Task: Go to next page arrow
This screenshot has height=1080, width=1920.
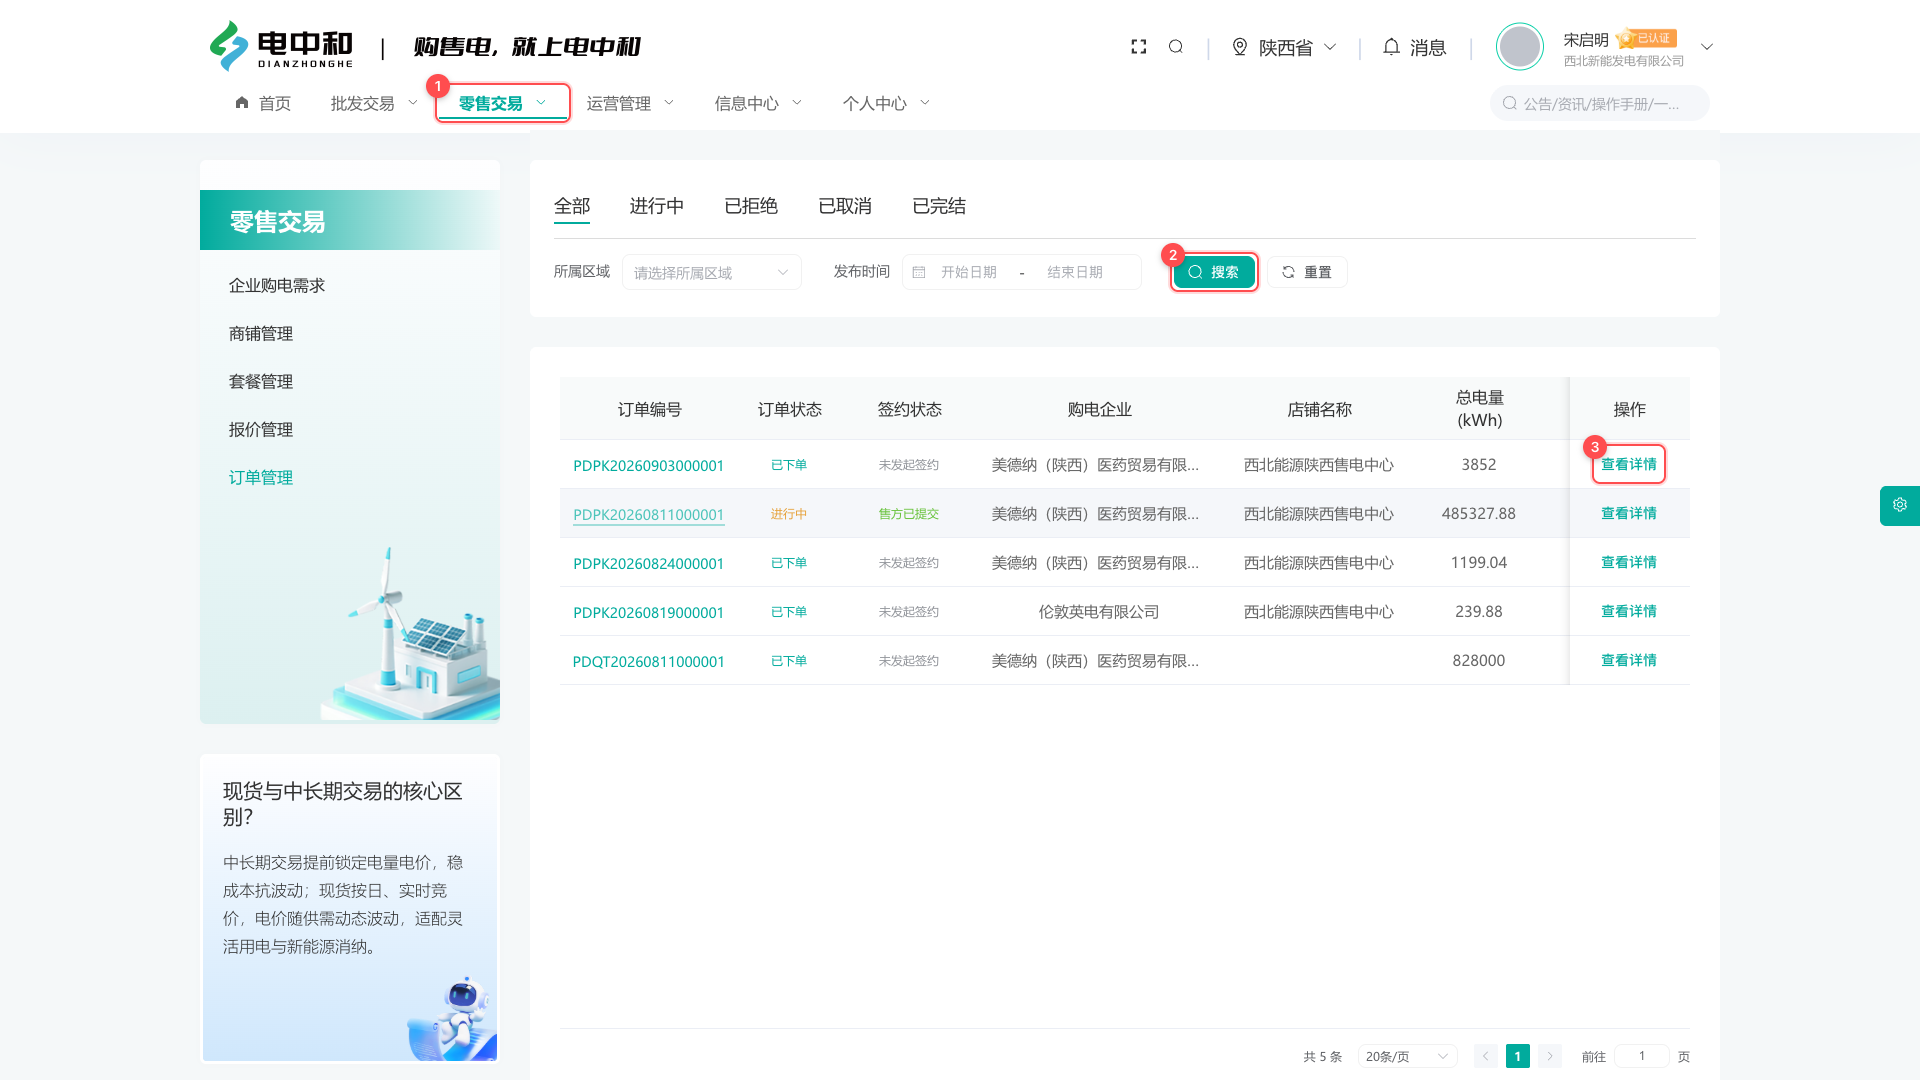Action: (1550, 1056)
